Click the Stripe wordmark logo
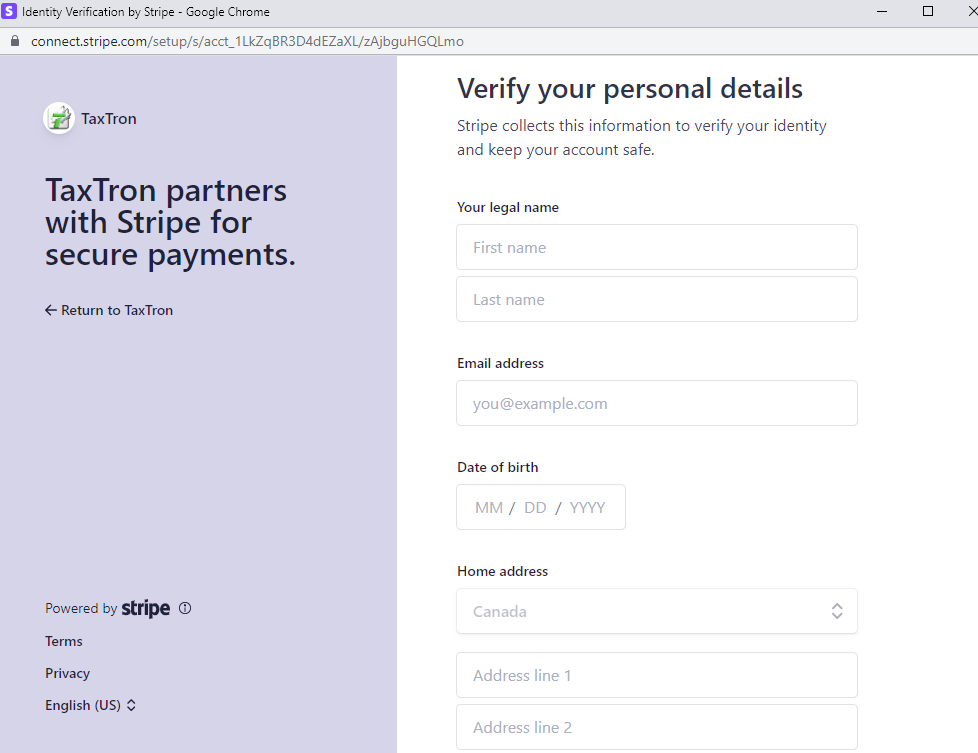Image resolution: width=978 pixels, height=753 pixels. pos(145,608)
